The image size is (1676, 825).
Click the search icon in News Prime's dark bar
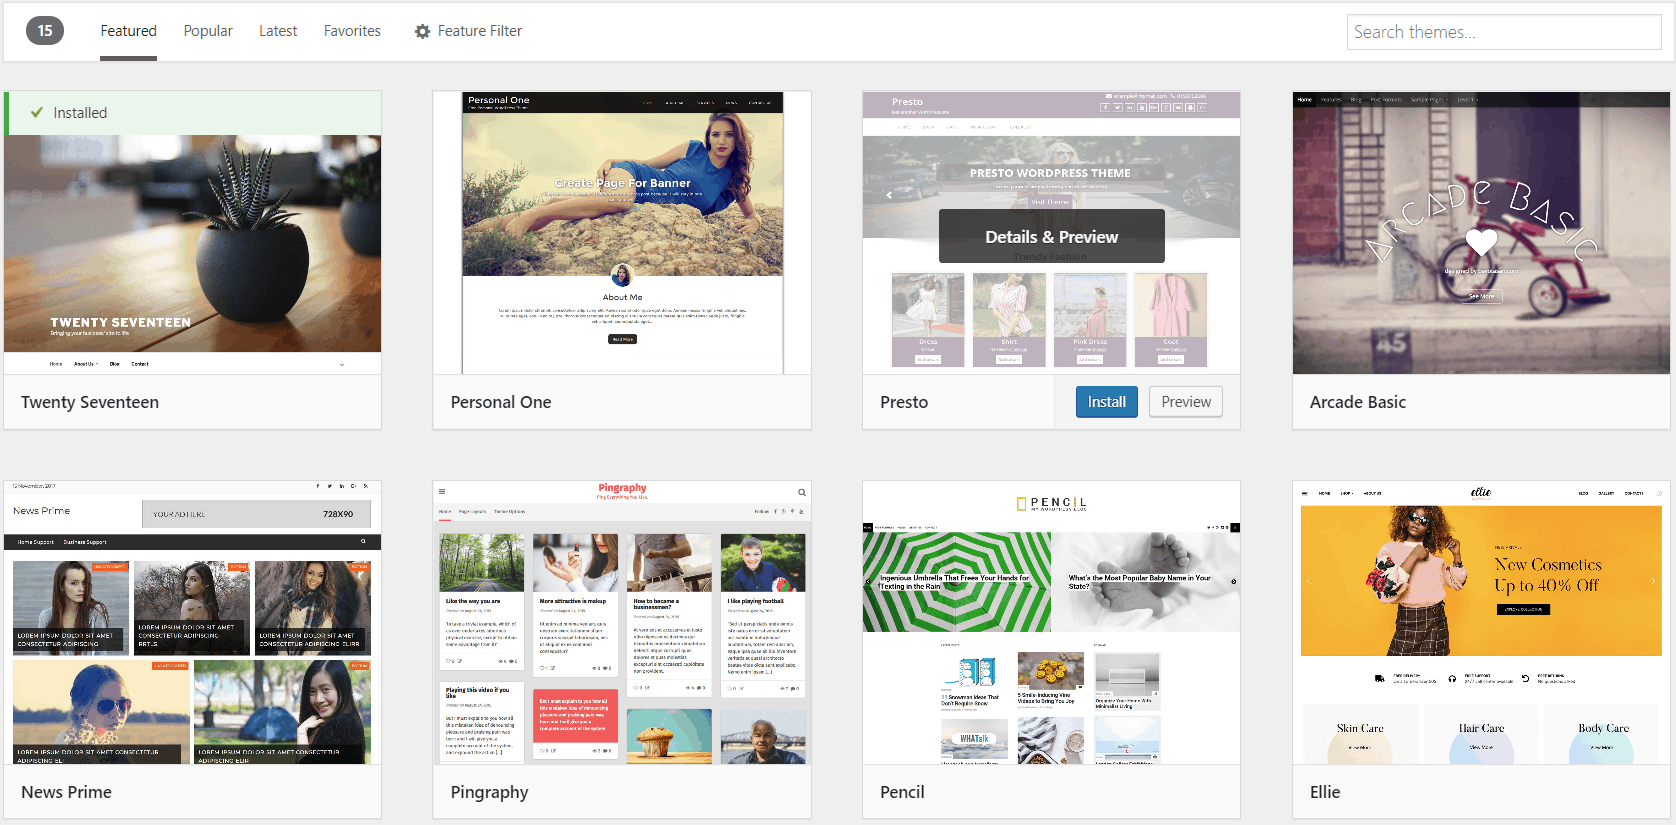pos(363,542)
